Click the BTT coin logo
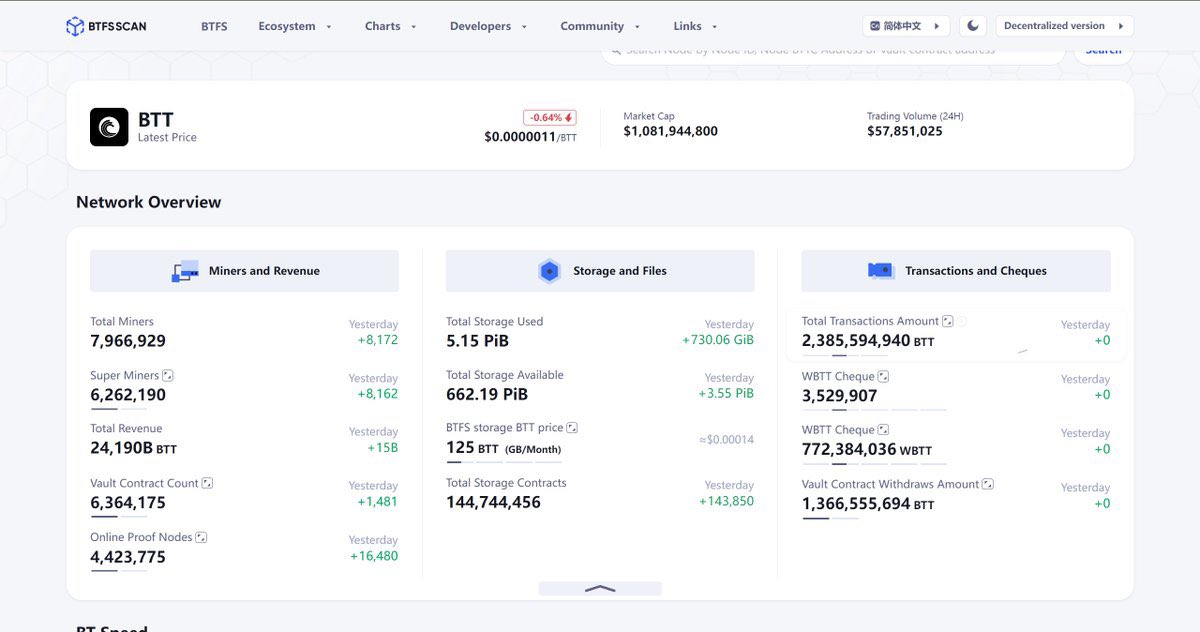This screenshot has width=1200, height=632. pyautogui.click(x=108, y=126)
